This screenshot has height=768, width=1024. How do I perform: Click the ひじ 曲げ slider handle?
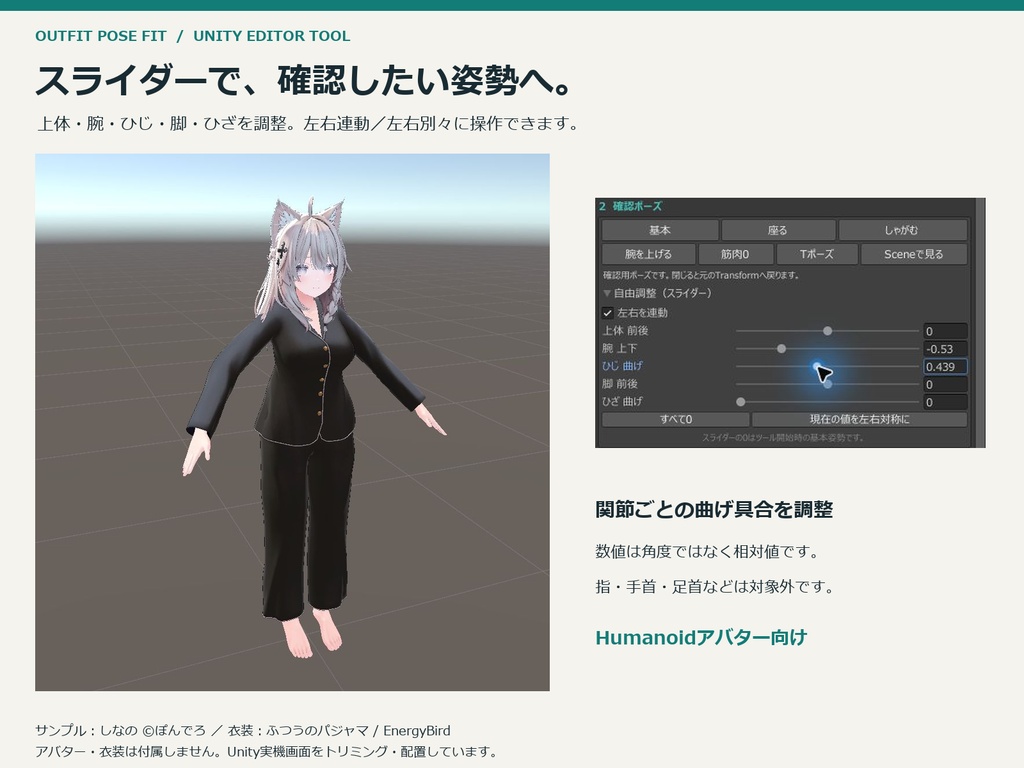(x=817, y=366)
